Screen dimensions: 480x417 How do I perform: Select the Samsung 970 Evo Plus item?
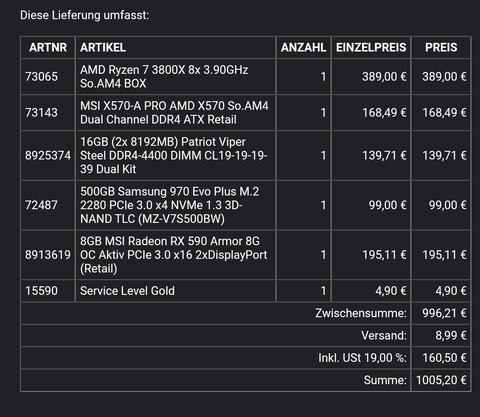click(169, 205)
